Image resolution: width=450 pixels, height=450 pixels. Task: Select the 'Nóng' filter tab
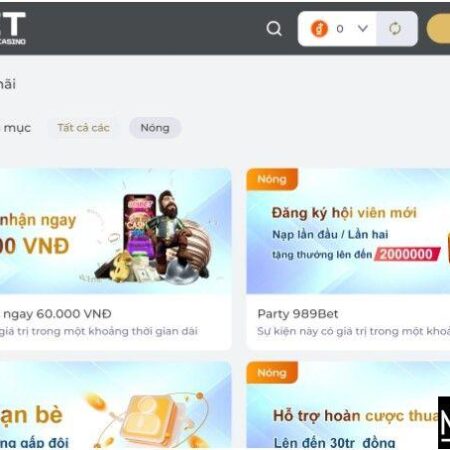click(x=155, y=128)
